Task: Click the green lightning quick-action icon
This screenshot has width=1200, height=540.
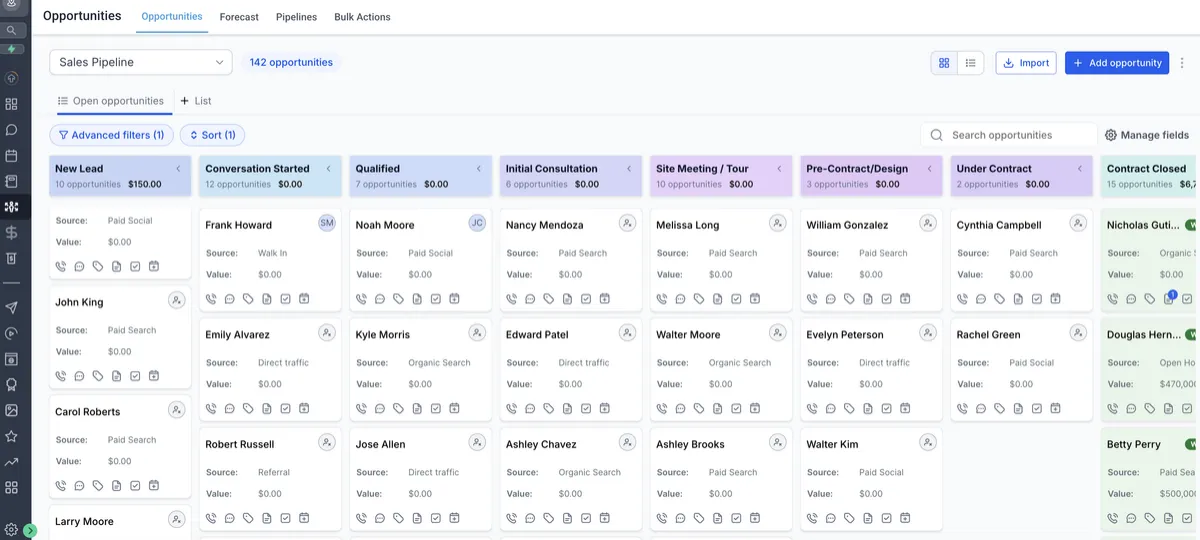Action: coord(12,49)
